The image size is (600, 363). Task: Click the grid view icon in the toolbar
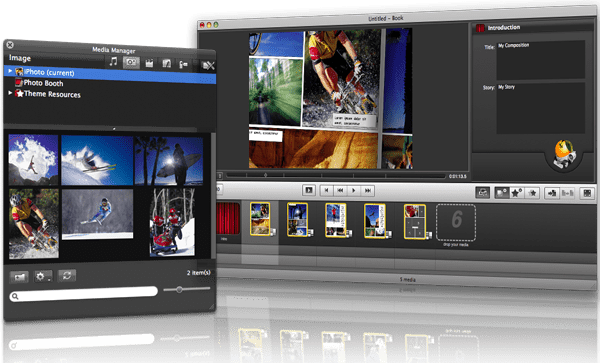pos(587,193)
